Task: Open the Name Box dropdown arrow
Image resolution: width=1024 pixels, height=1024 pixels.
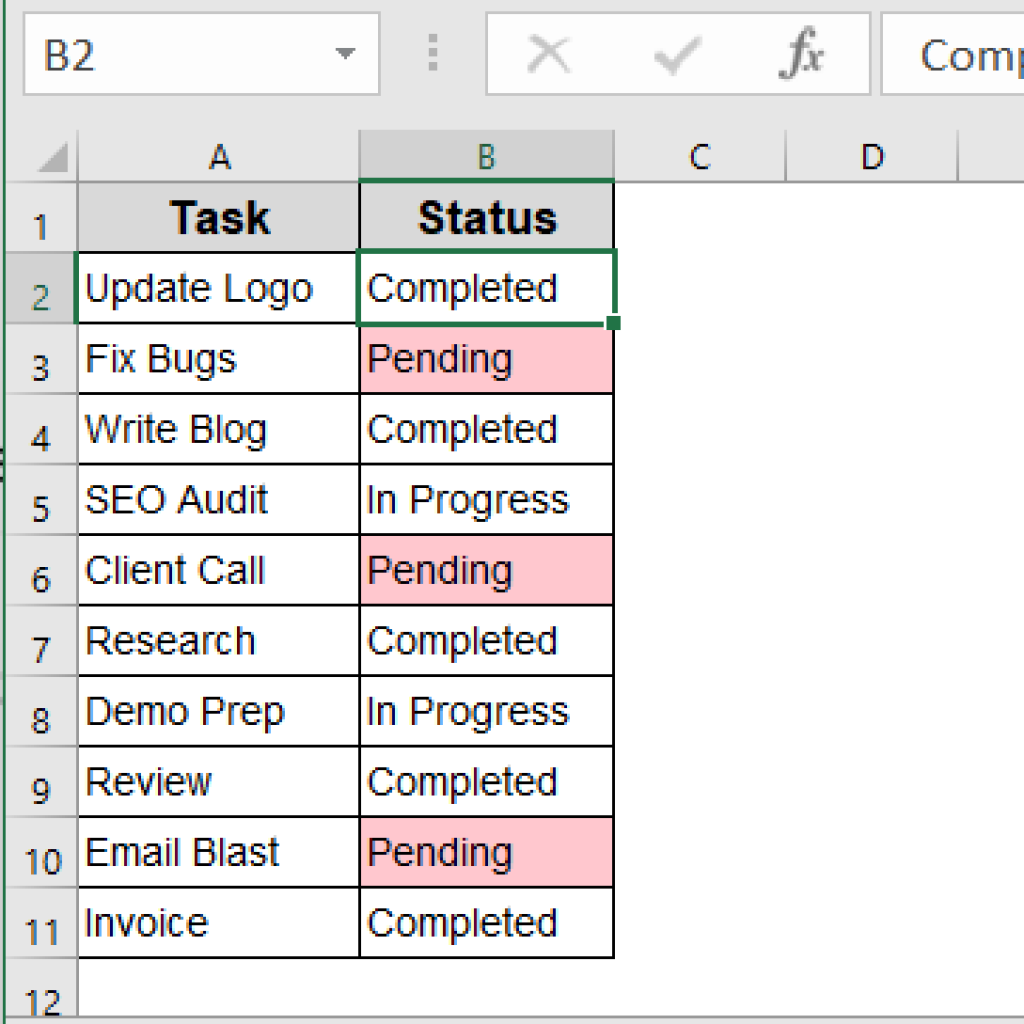Action: 344,54
